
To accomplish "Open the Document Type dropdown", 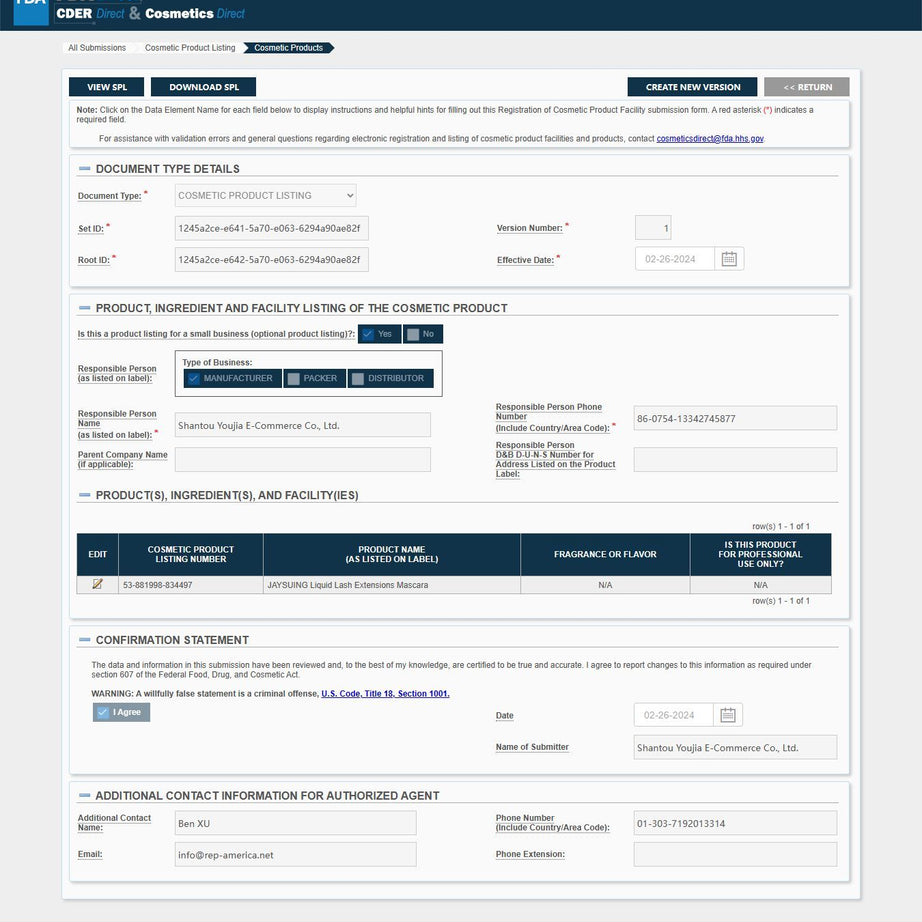I will coord(265,196).
